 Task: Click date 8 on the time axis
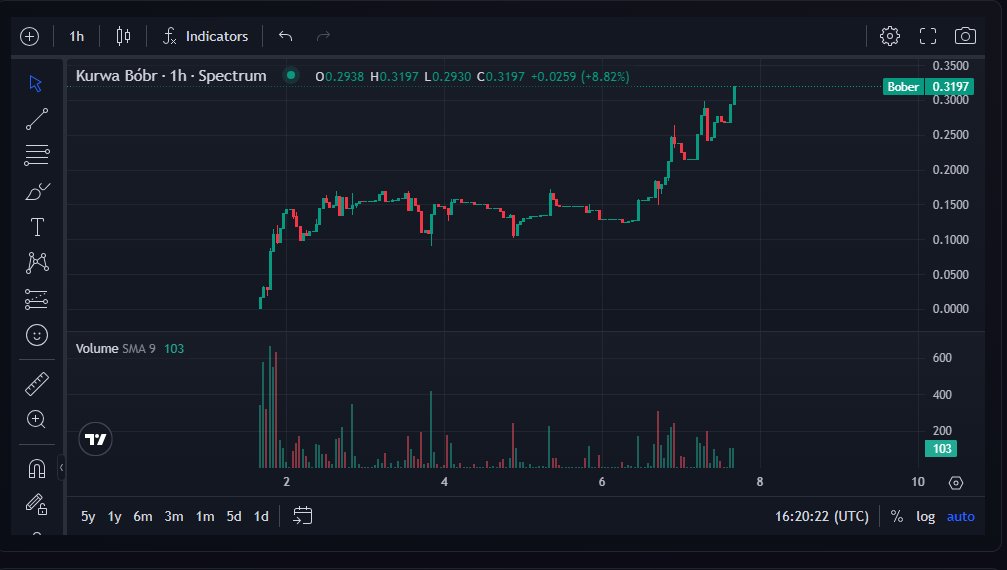[x=760, y=481]
